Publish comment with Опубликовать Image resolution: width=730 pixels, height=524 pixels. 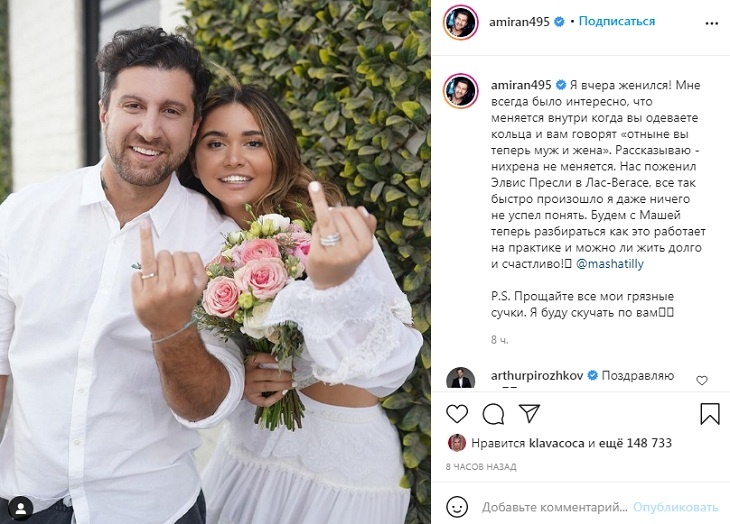click(675, 507)
